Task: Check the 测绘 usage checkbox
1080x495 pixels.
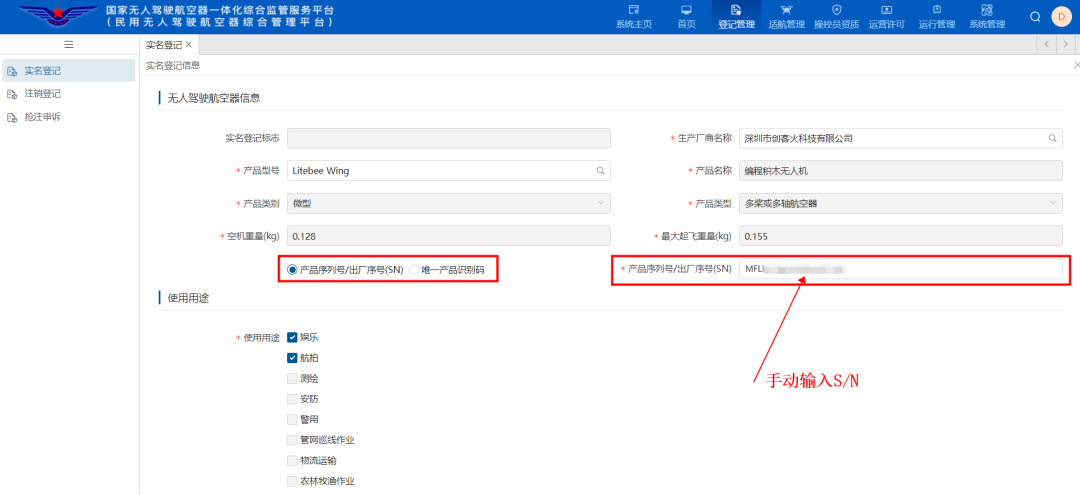Action: (x=293, y=379)
